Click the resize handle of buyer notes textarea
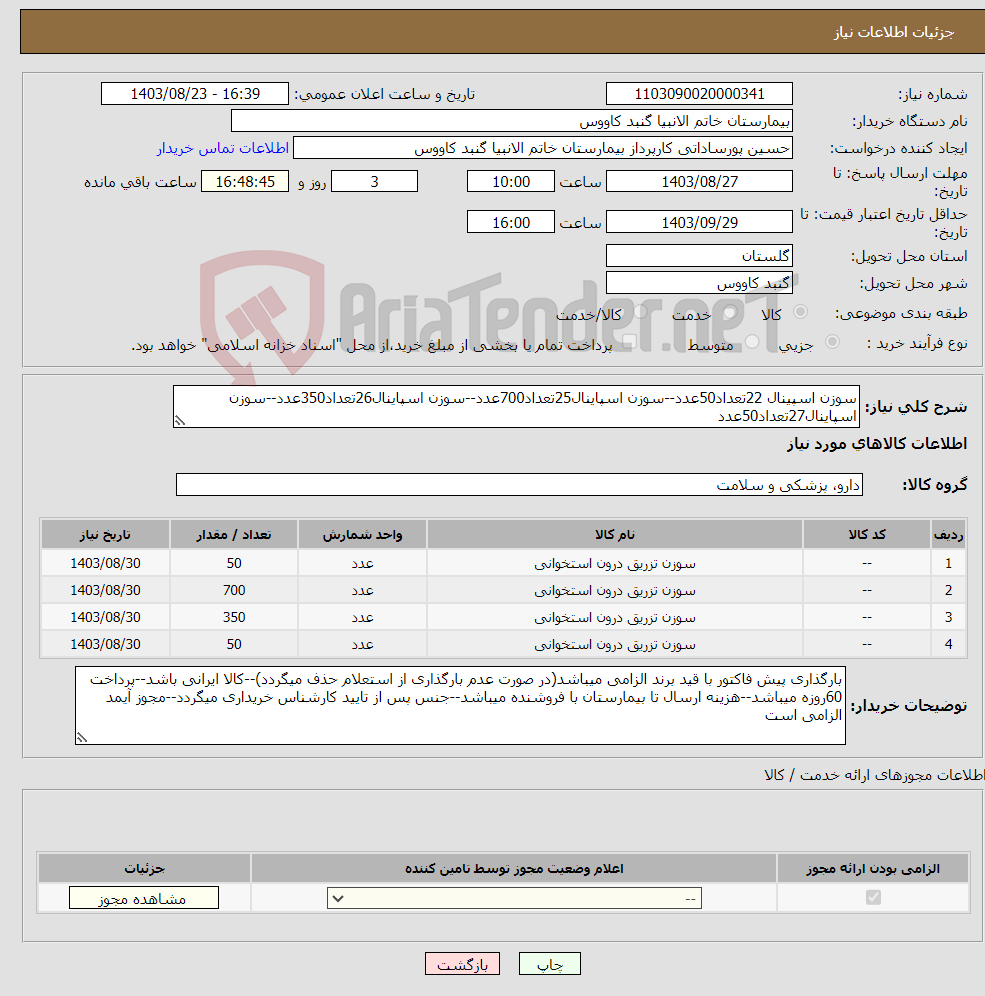985x996 pixels. (82, 737)
